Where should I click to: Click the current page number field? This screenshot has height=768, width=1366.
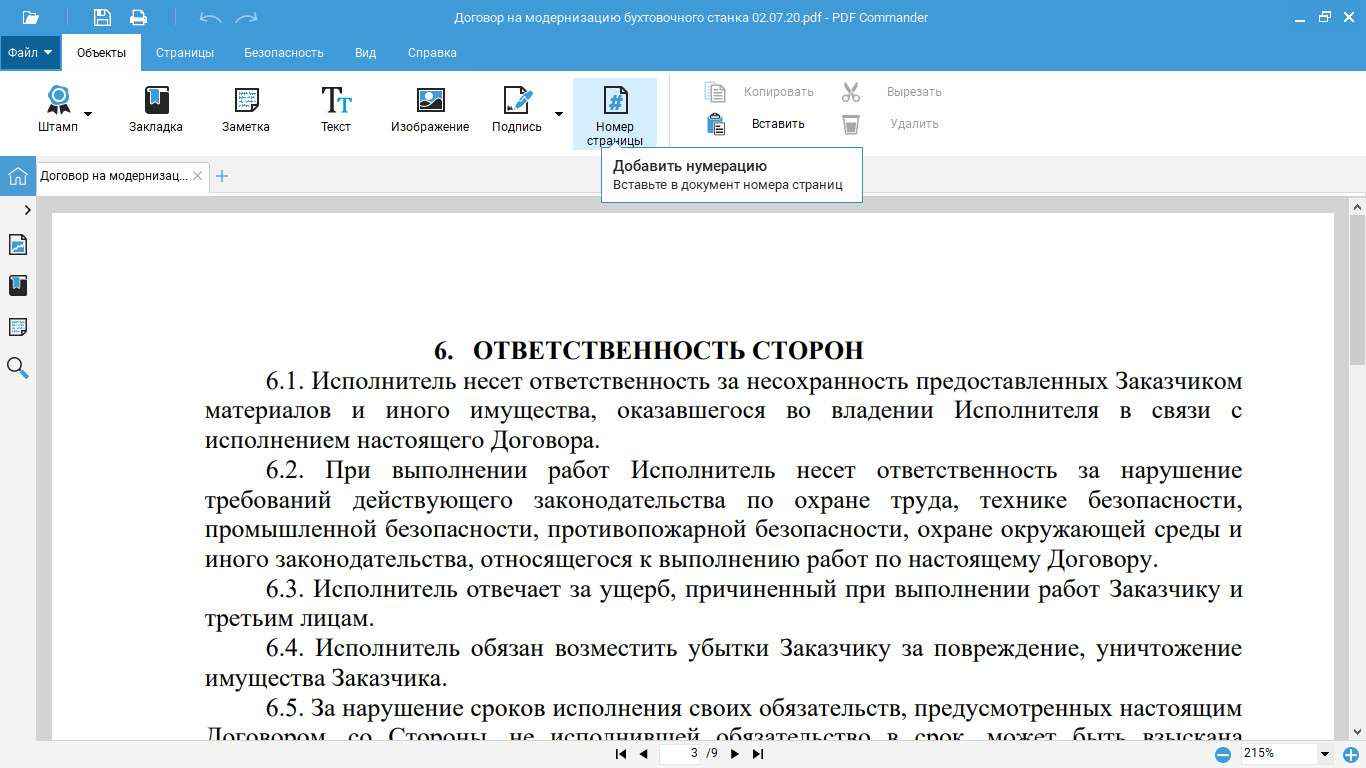(x=682, y=753)
